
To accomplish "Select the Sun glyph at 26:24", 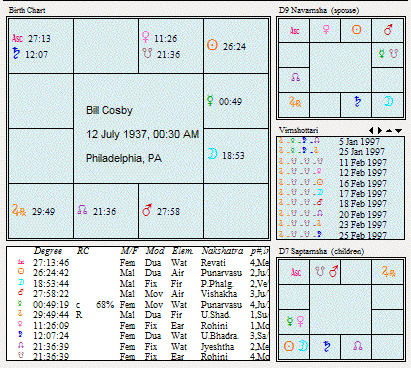I will (x=212, y=45).
